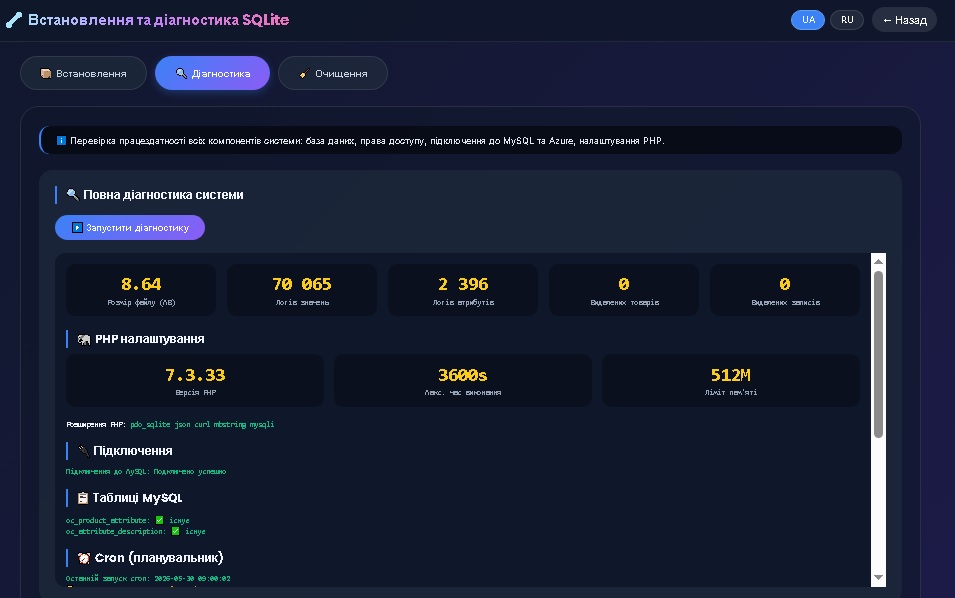Open the Очищення tab
Viewport: 955px width, 598px height.
click(x=333, y=73)
